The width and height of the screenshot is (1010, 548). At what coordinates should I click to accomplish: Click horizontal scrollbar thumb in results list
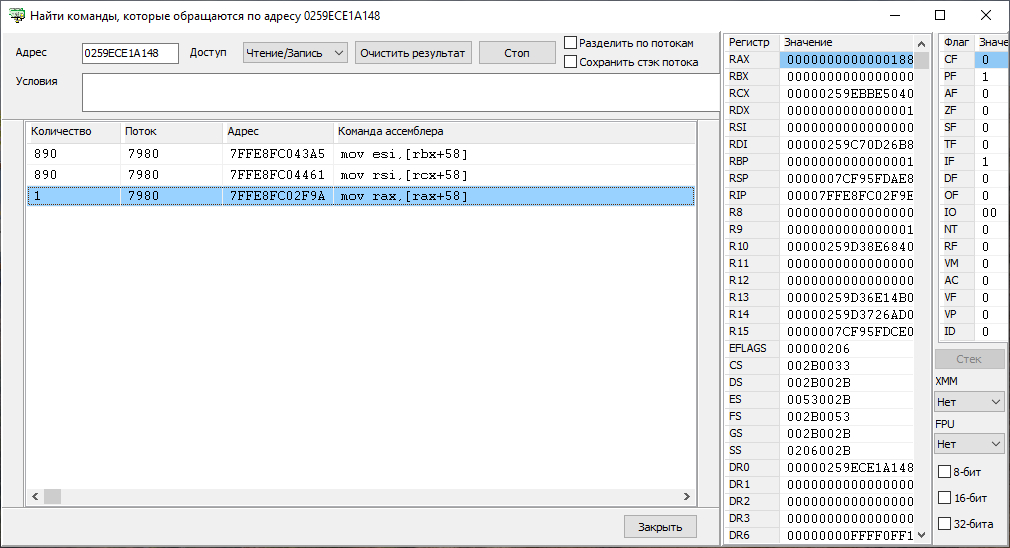(x=52, y=496)
